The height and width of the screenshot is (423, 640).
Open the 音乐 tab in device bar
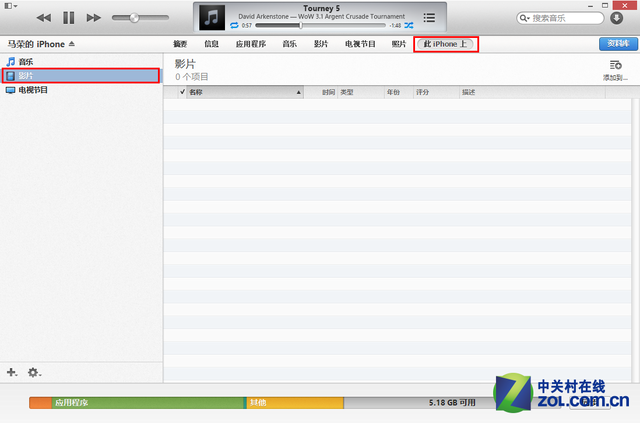[x=289, y=44]
